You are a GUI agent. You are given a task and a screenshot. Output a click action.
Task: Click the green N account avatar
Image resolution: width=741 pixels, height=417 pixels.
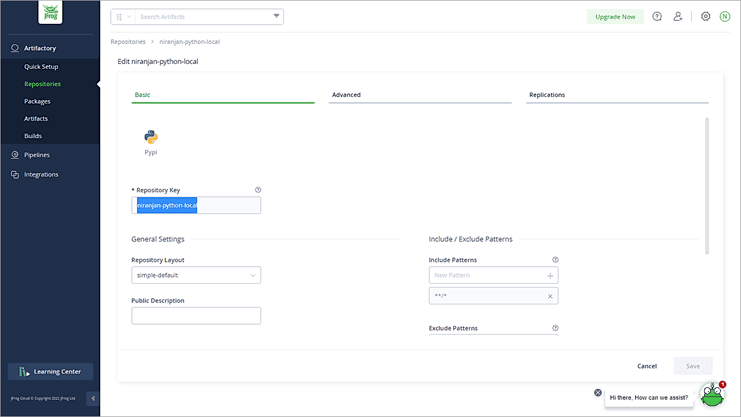(724, 17)
